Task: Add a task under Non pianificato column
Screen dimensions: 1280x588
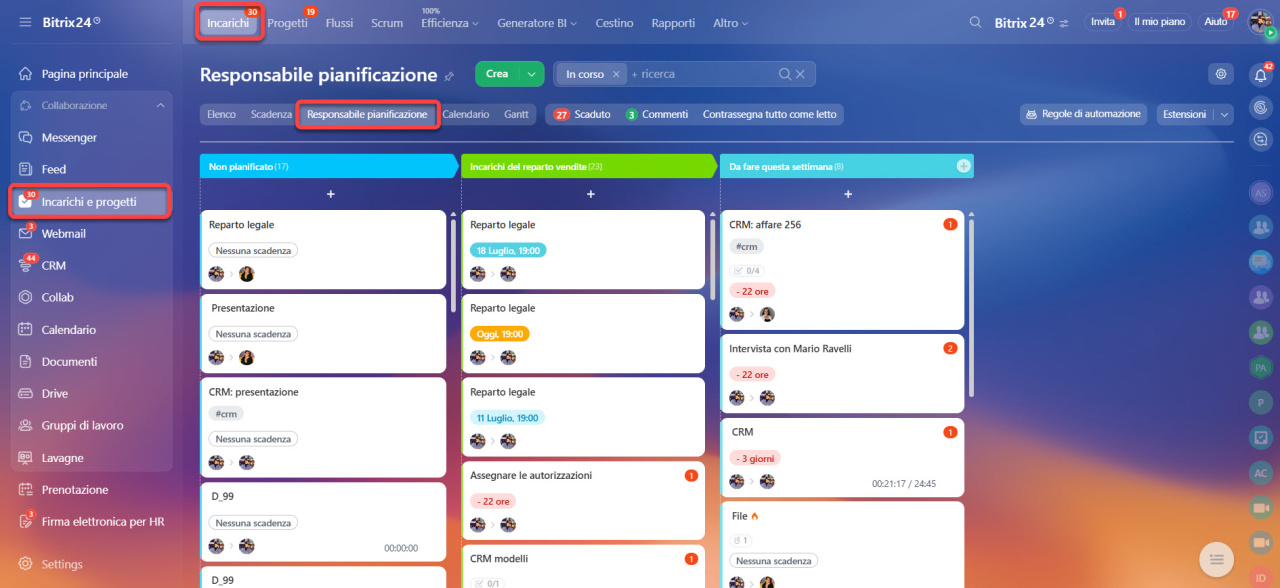Action: (x=330, y=194)
